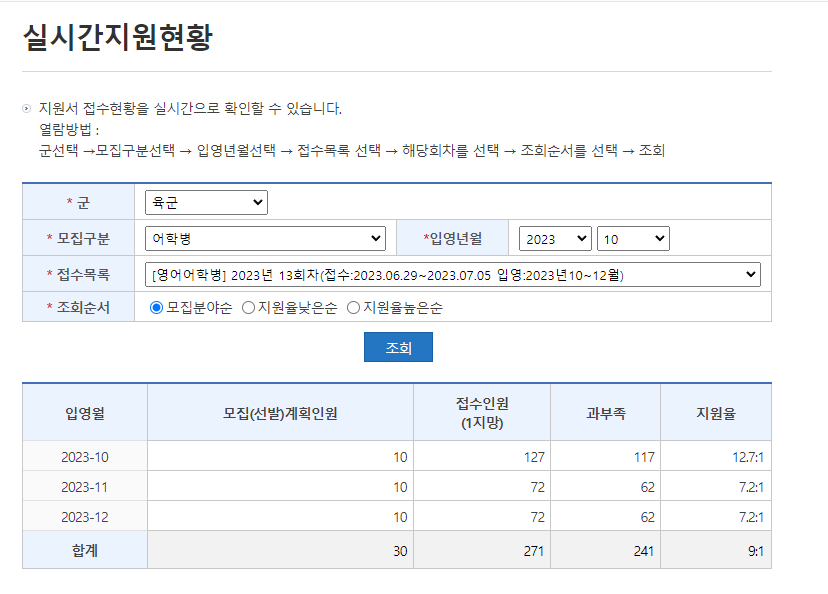Click the 117 과부족 value
The image size is (828, 594).
(644, 457)
